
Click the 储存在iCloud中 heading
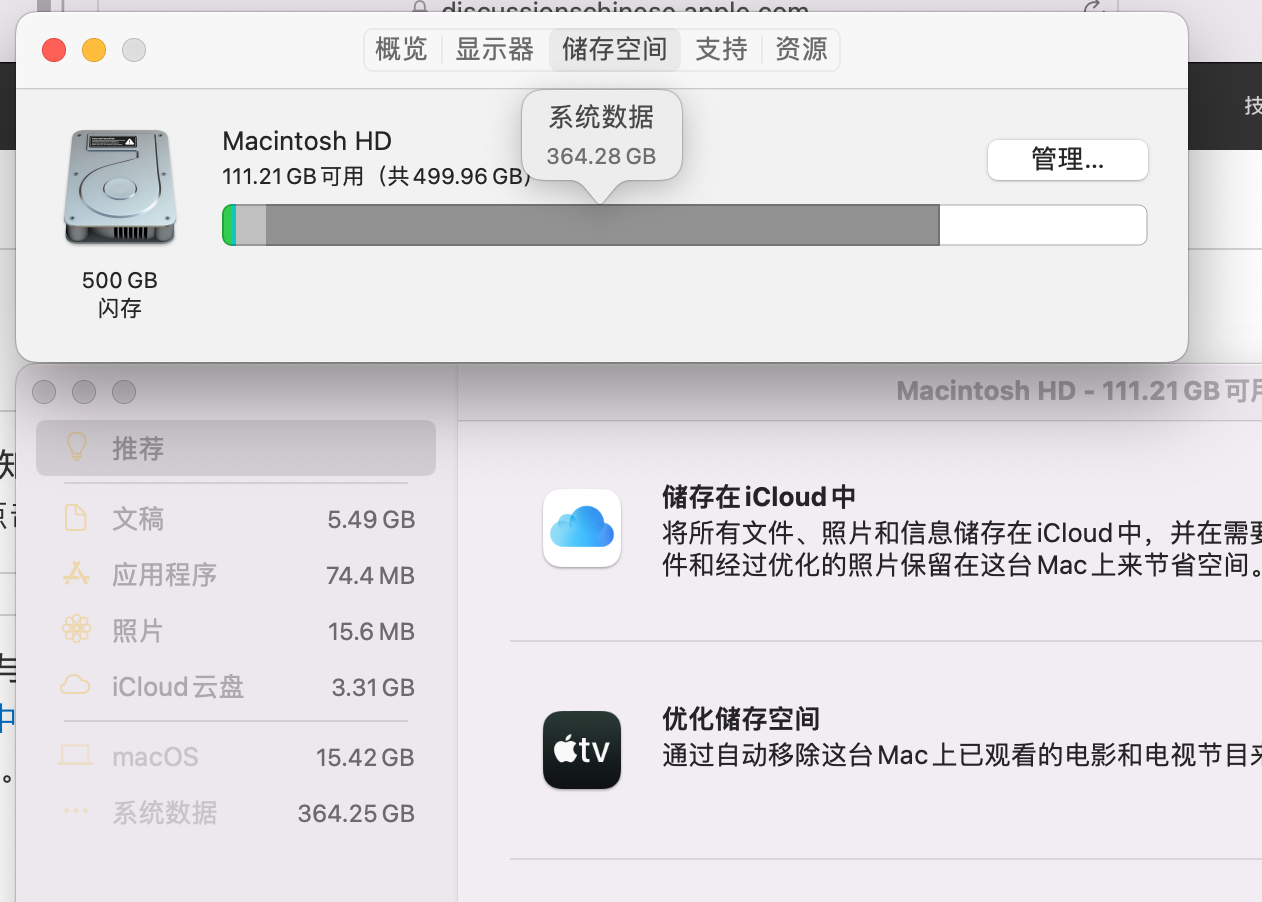click(x=759, y=497)
